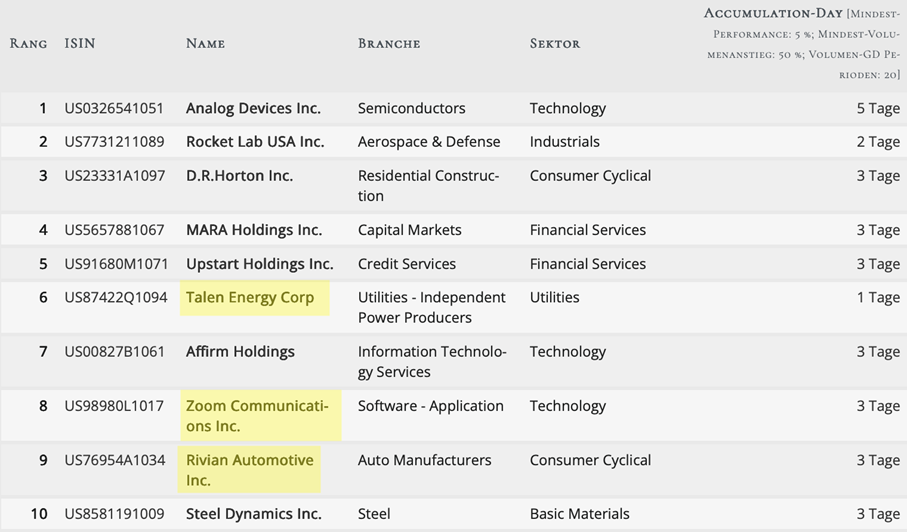Open the highlighted Talen Energy Corp entry
This screenshot has width=907, height=532.
tap(250, 297)
